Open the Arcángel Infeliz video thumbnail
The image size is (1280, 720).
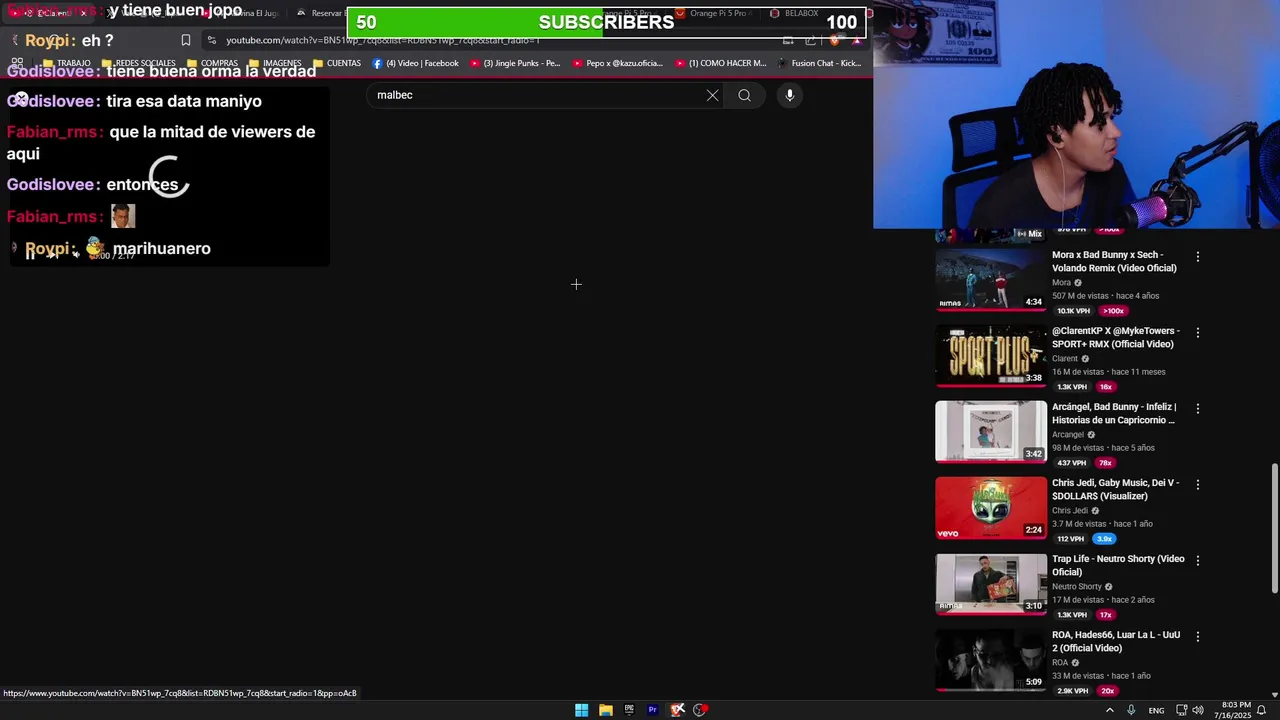tap(991, 431)
